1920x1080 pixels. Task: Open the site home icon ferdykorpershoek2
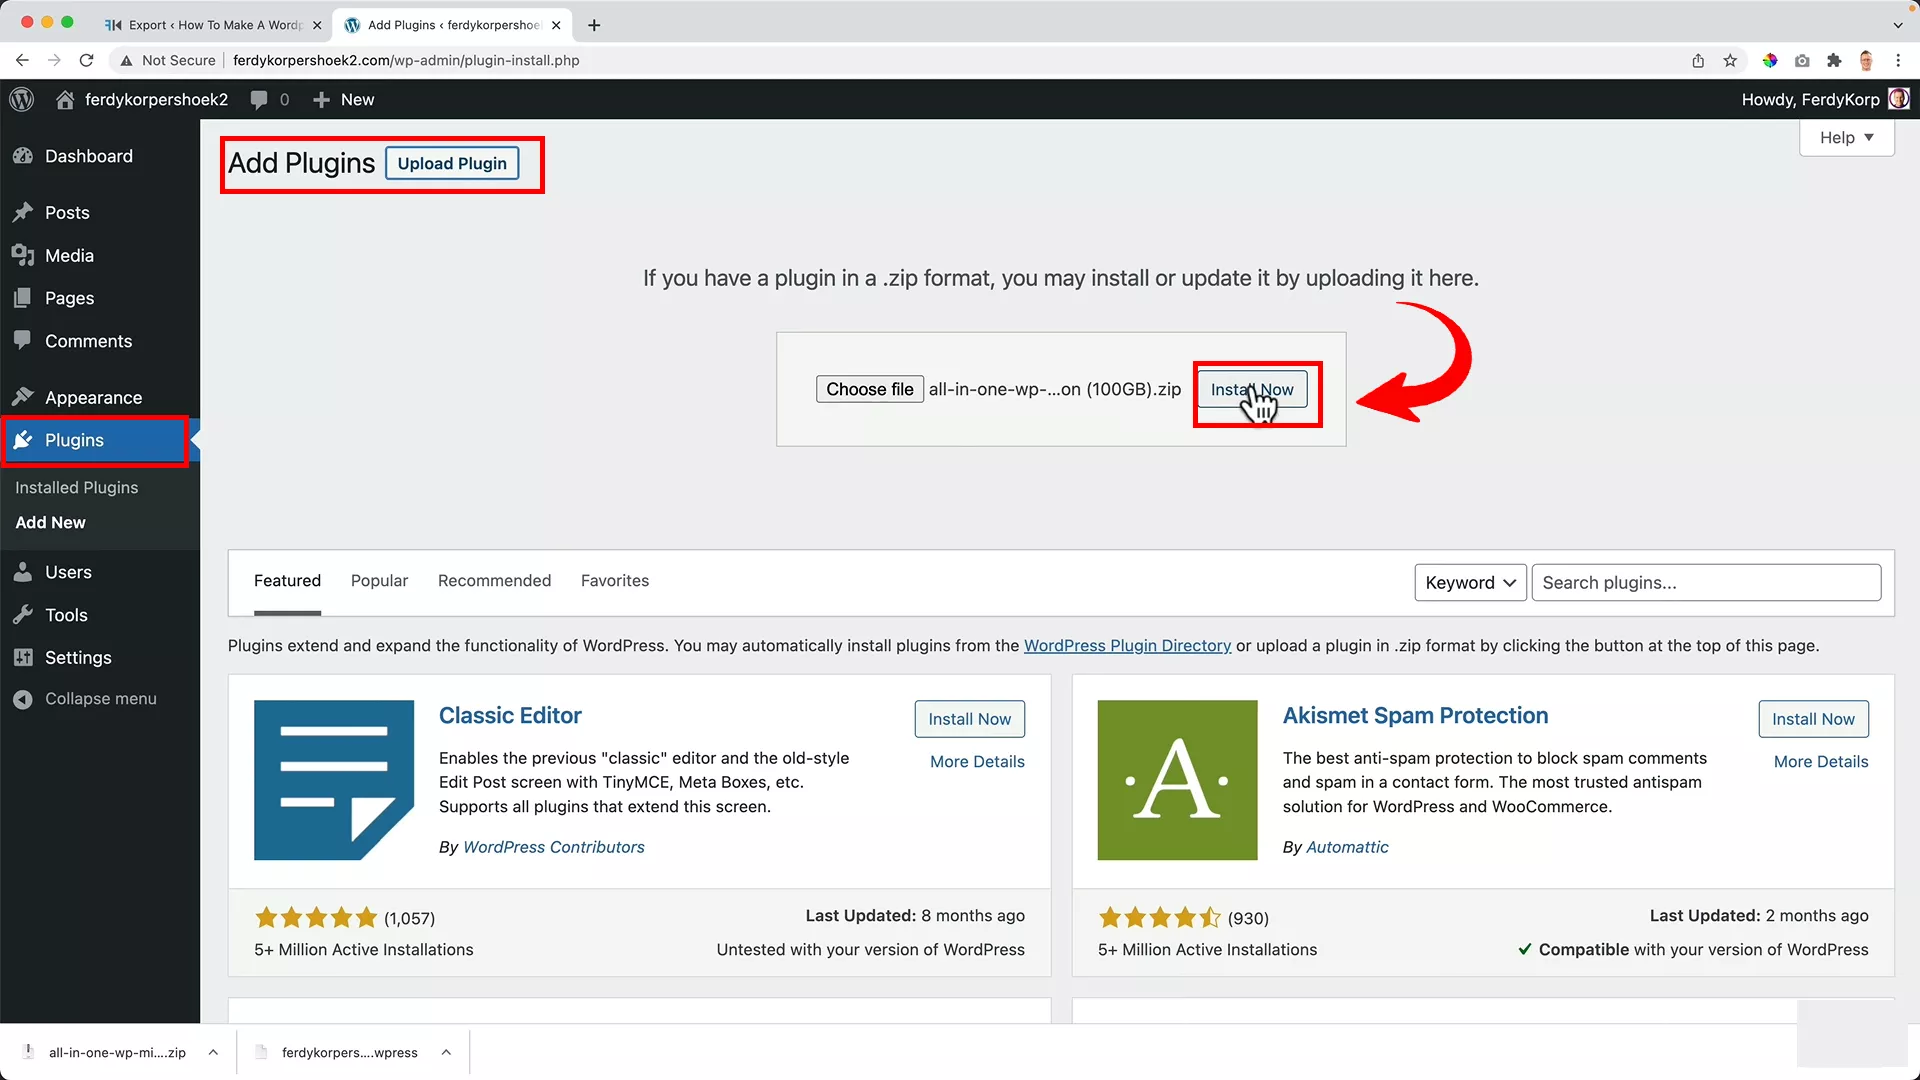[65, 99]
